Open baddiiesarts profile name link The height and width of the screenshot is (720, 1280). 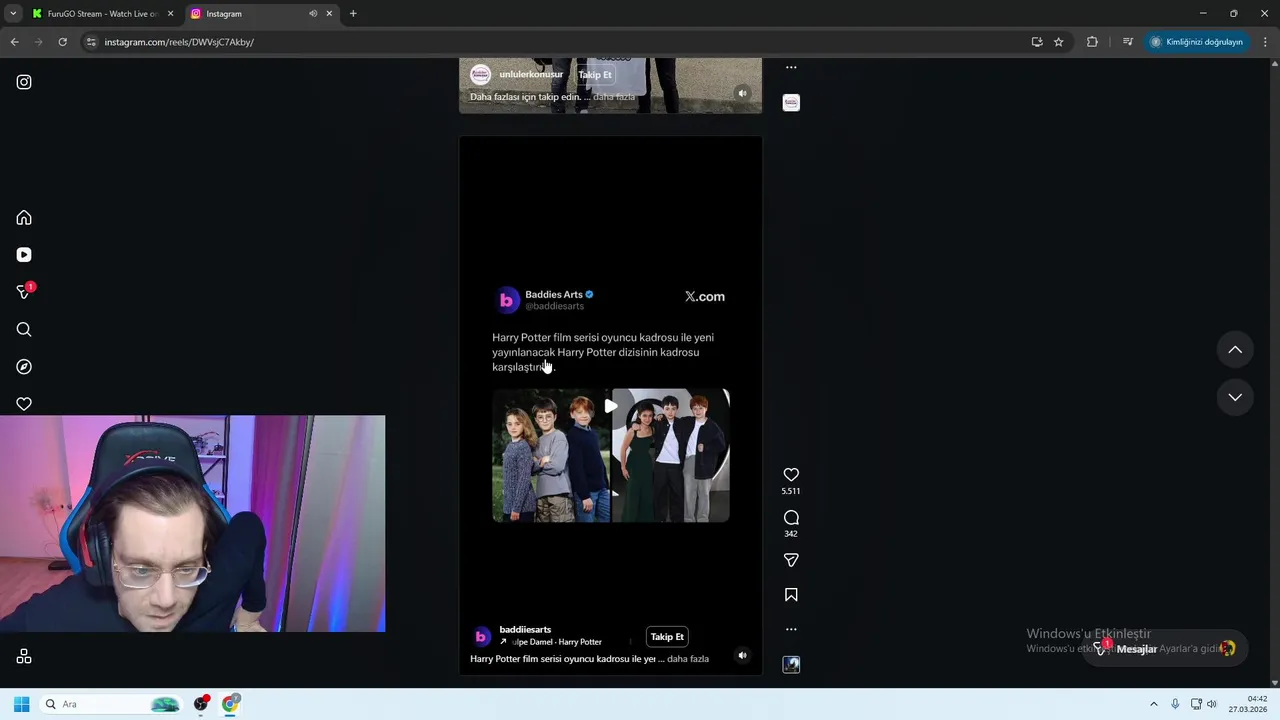point(525,630)
